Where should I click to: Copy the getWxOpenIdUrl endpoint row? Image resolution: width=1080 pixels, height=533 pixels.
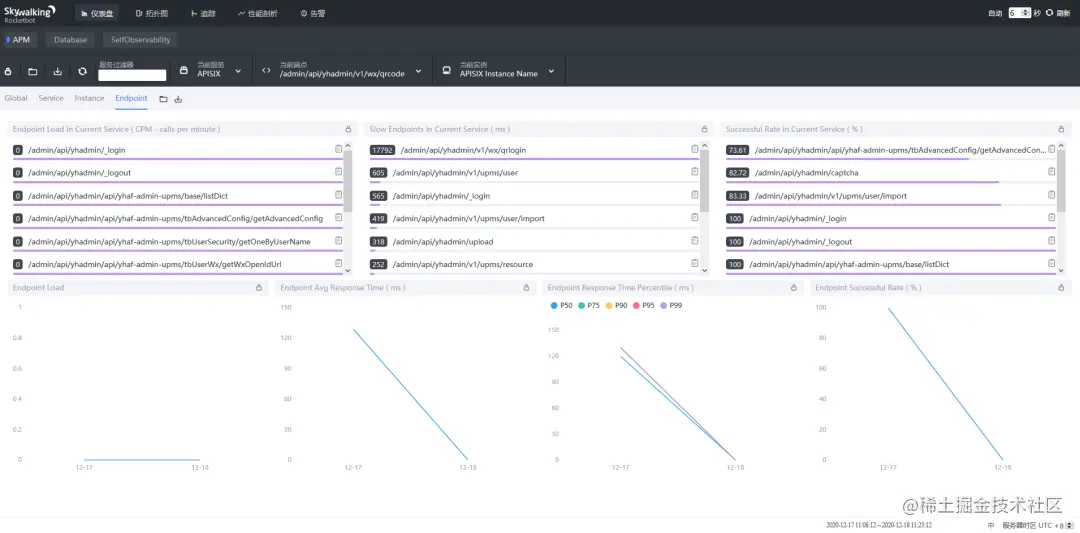338,263
